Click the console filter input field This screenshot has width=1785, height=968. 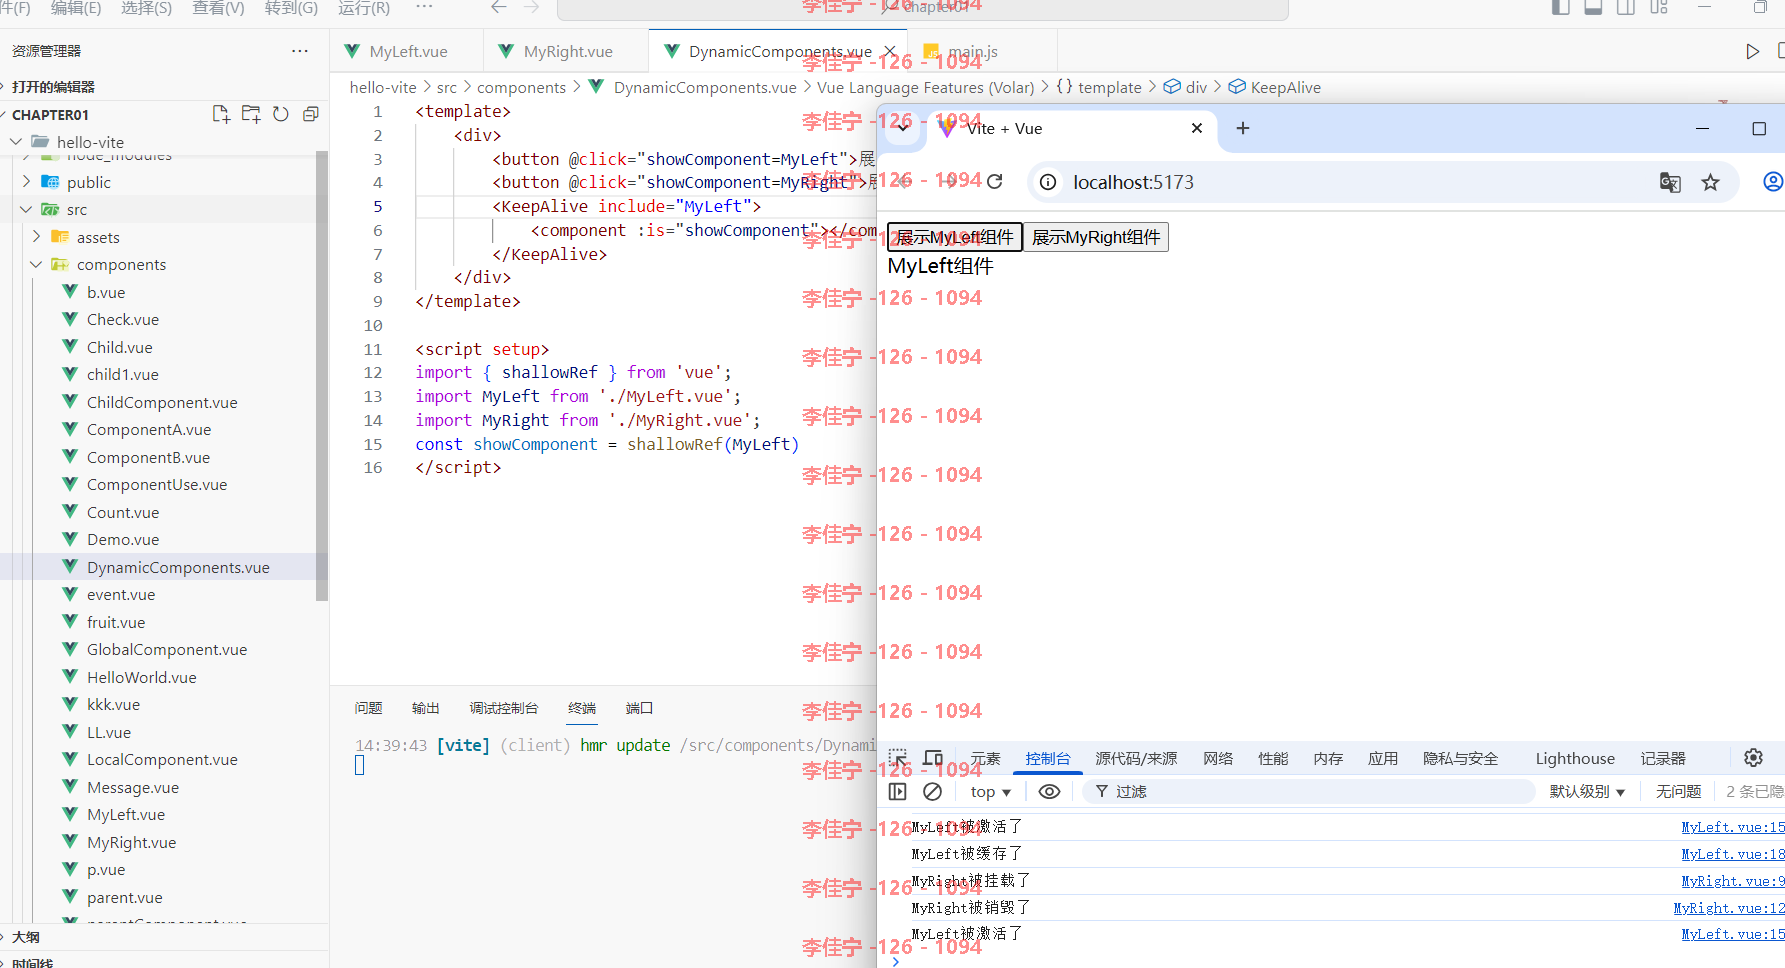coord(1309,791)
